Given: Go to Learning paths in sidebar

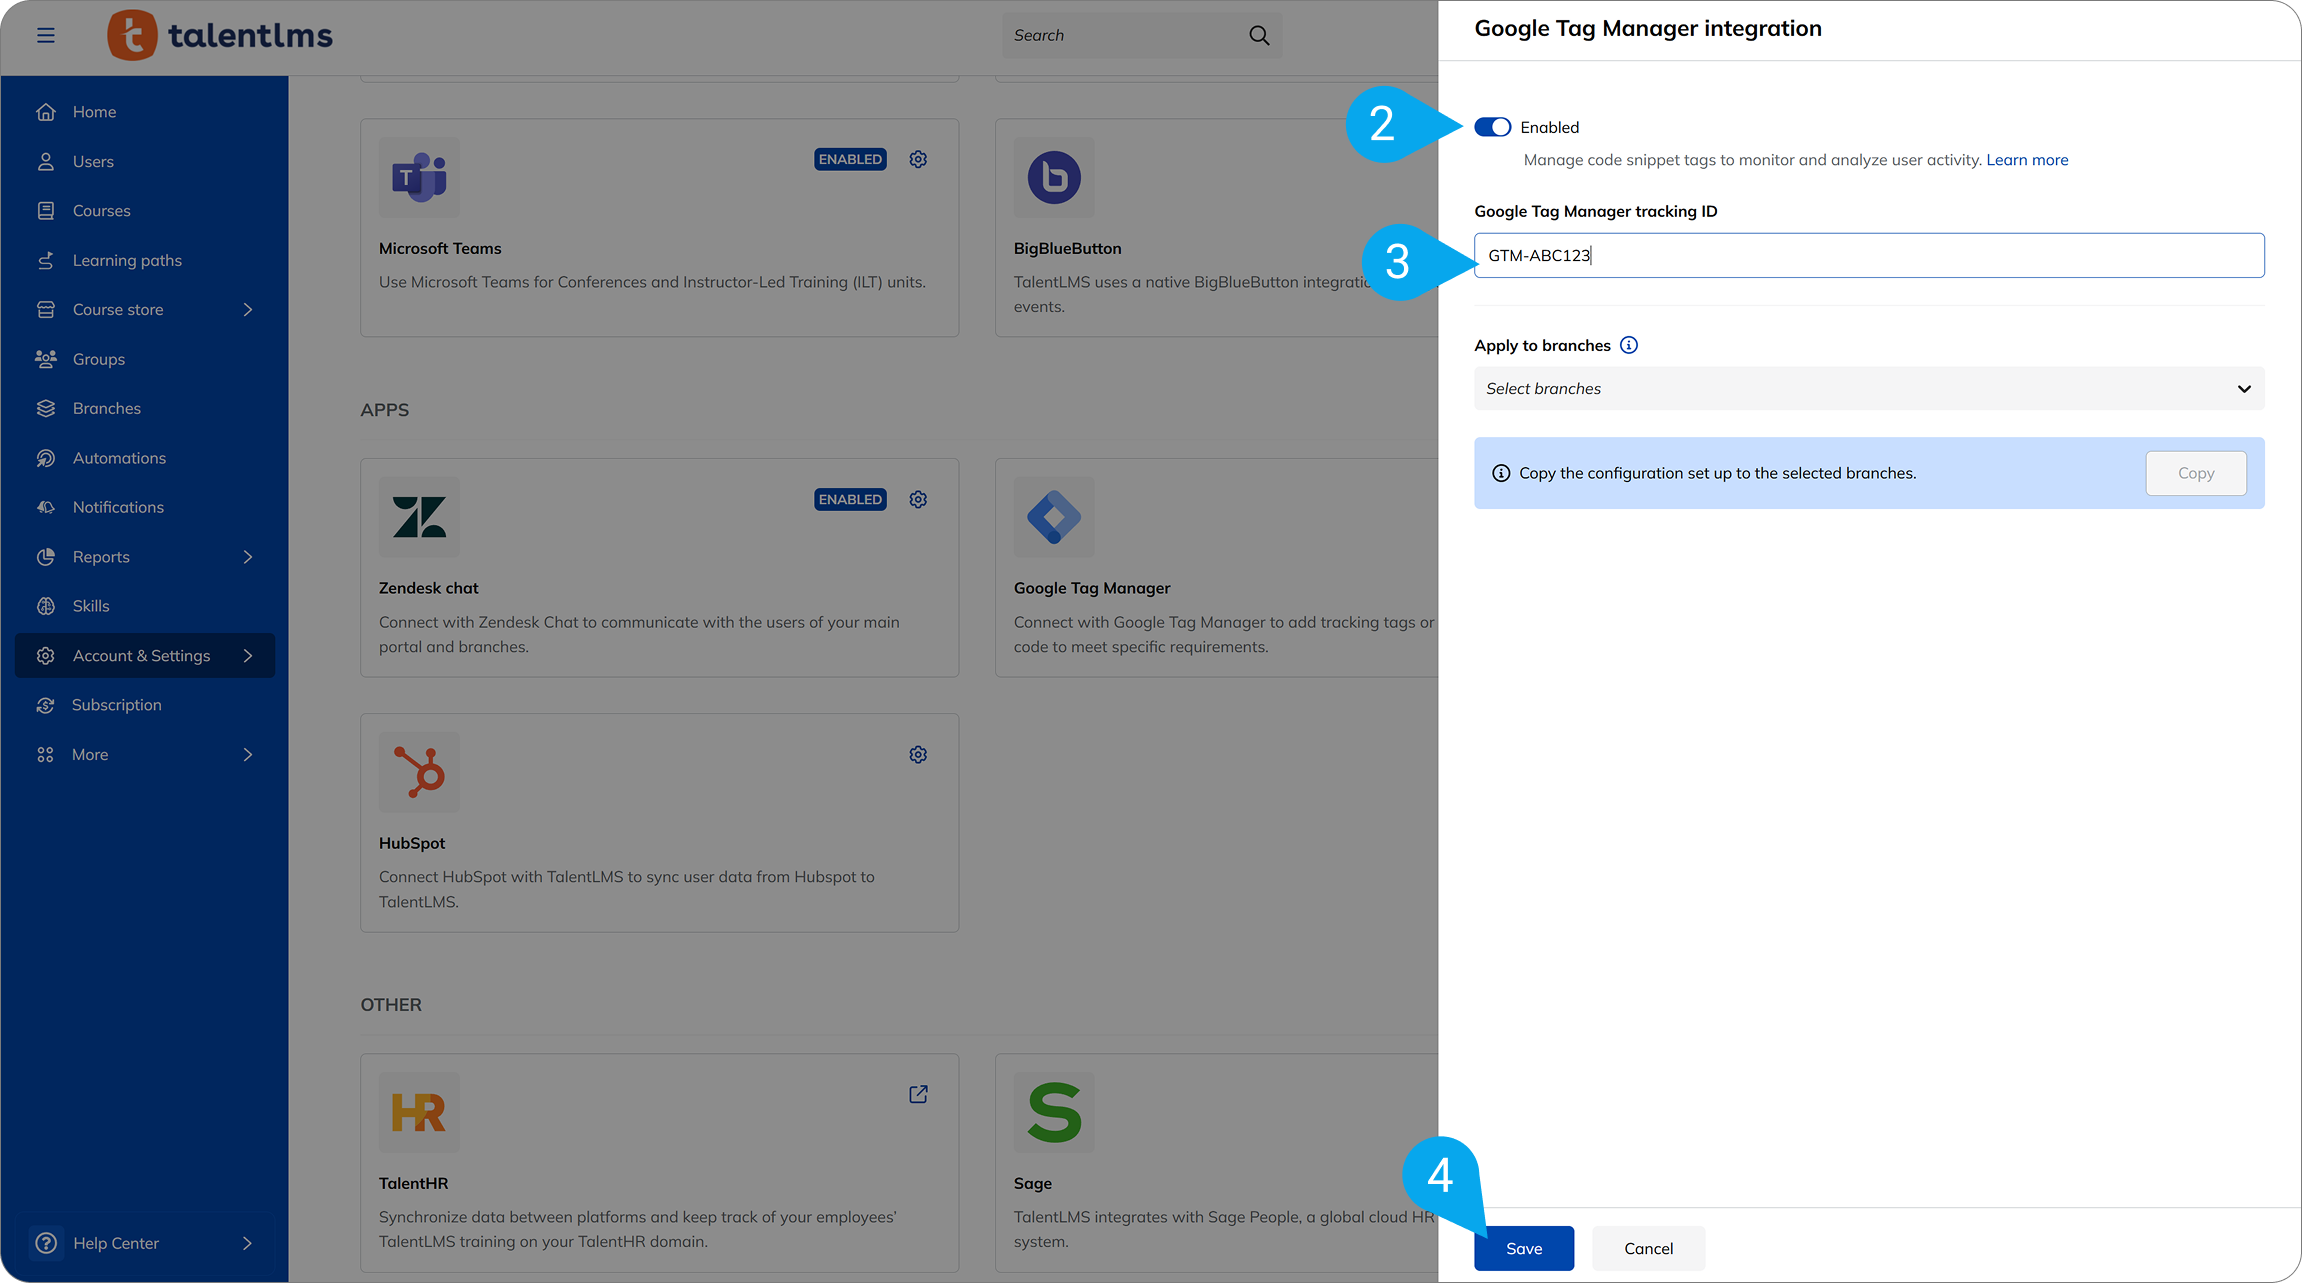Looking at the screenshot, I should coord(127,260).
